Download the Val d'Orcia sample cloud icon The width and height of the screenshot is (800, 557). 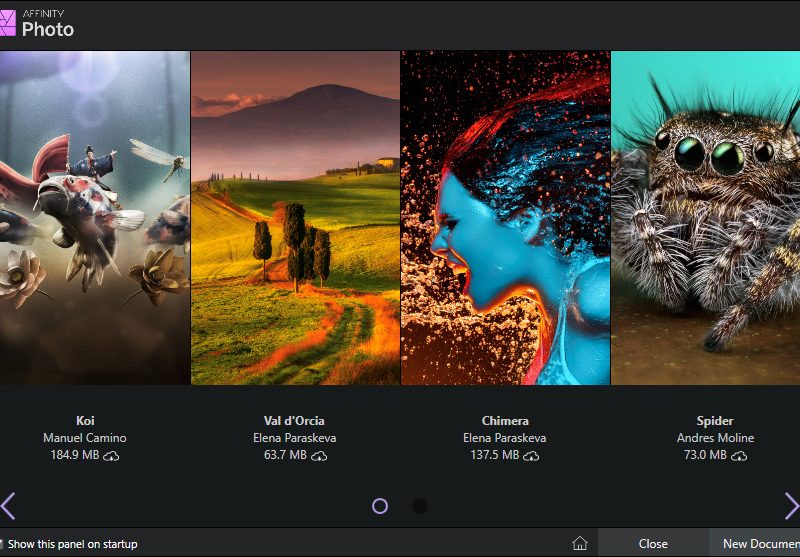point(319,455)
